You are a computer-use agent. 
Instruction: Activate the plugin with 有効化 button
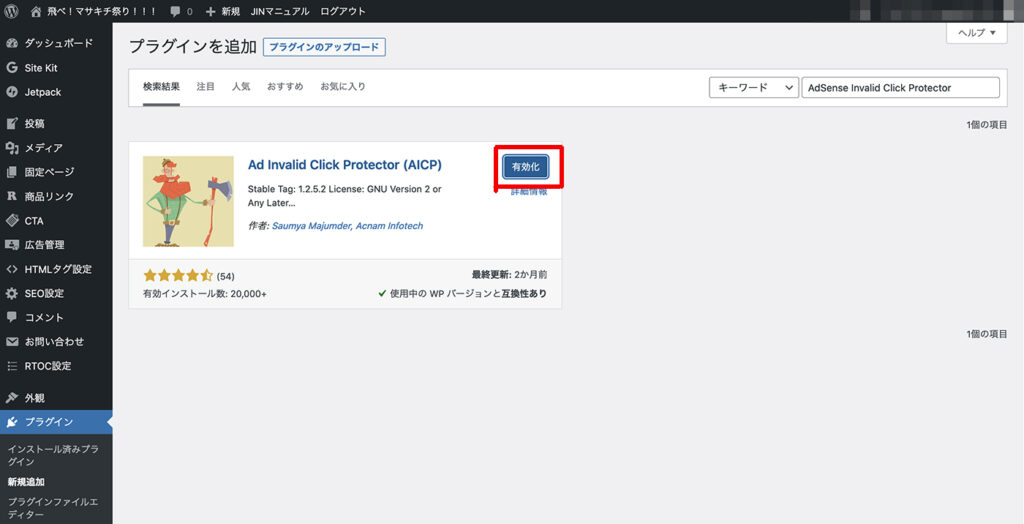point(526,167)
